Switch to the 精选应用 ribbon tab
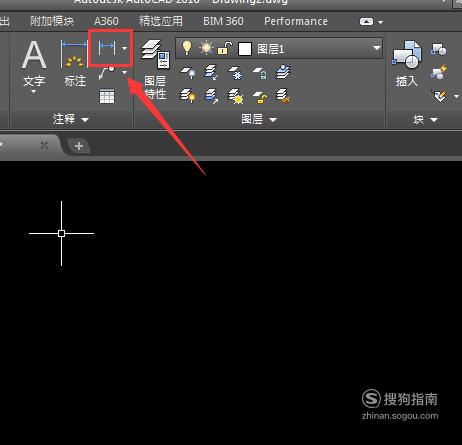The width and height of the screenshot is (462, 445). [161, 21]
